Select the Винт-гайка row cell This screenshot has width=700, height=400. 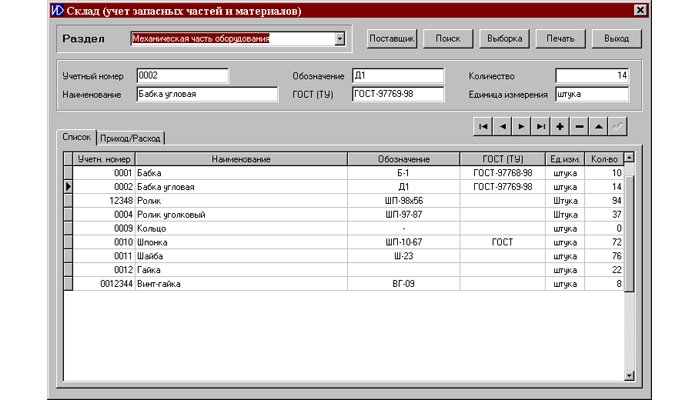(x=241, y=283)
